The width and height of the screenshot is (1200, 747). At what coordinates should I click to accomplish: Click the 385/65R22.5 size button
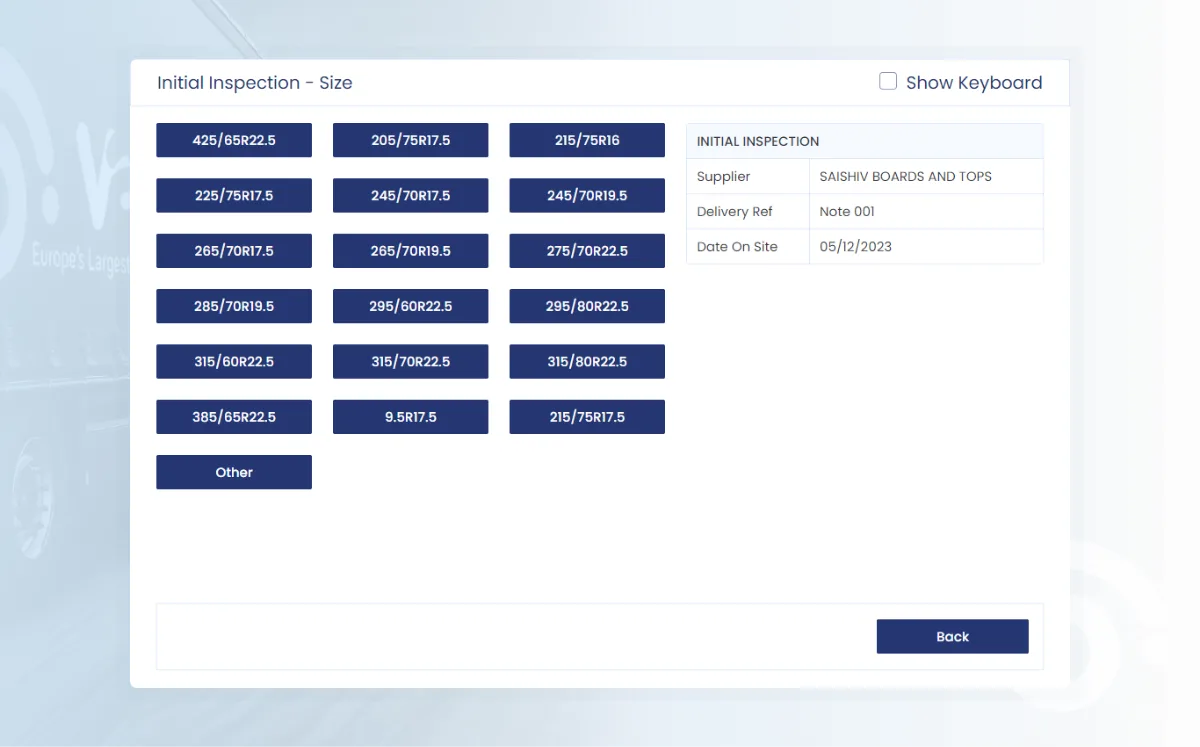point(234,417)
